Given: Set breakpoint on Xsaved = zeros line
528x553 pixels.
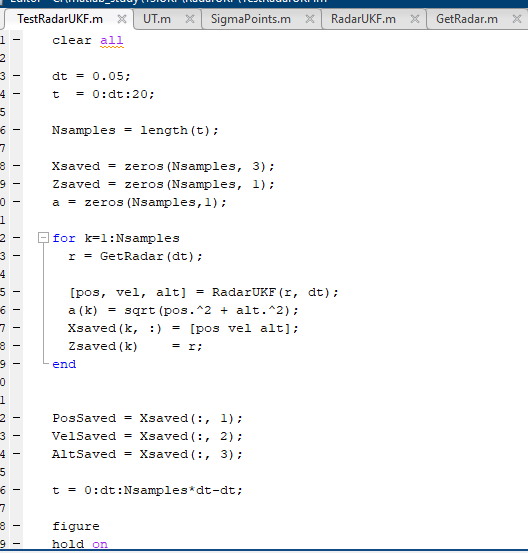Looking at the screenshot, I should pos(17,166).
